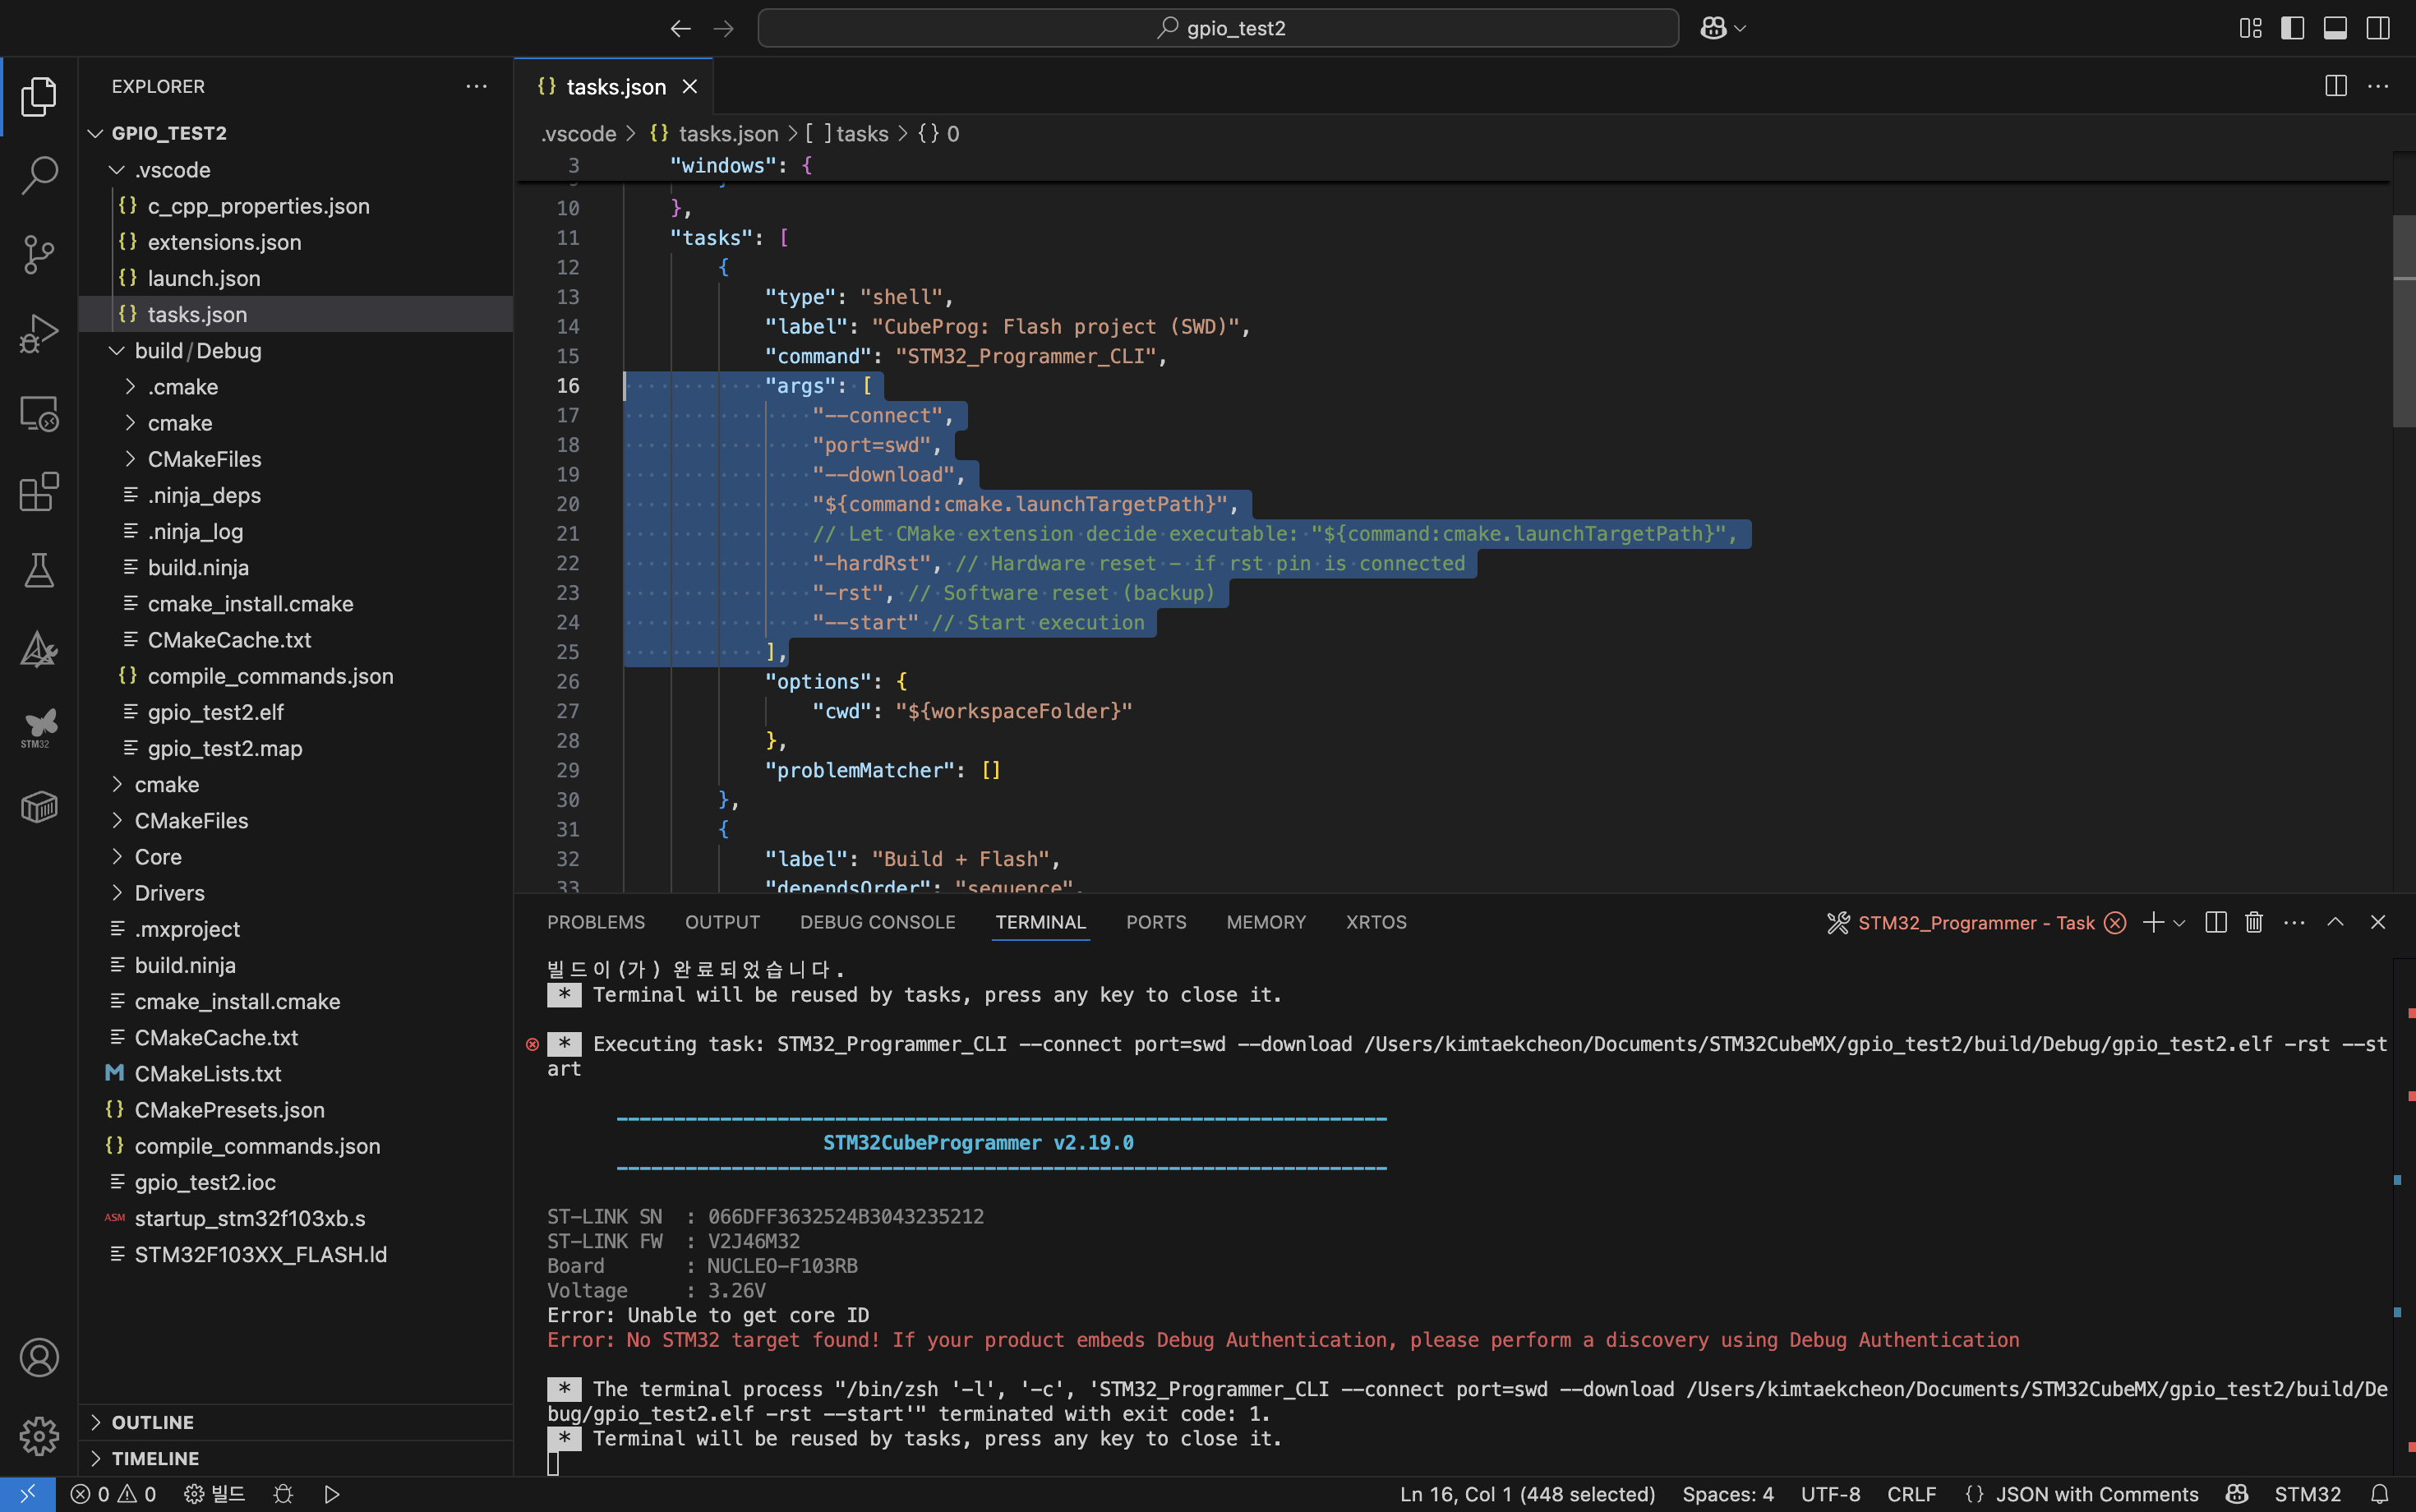Open the Testing flask view

coord(39,570)
